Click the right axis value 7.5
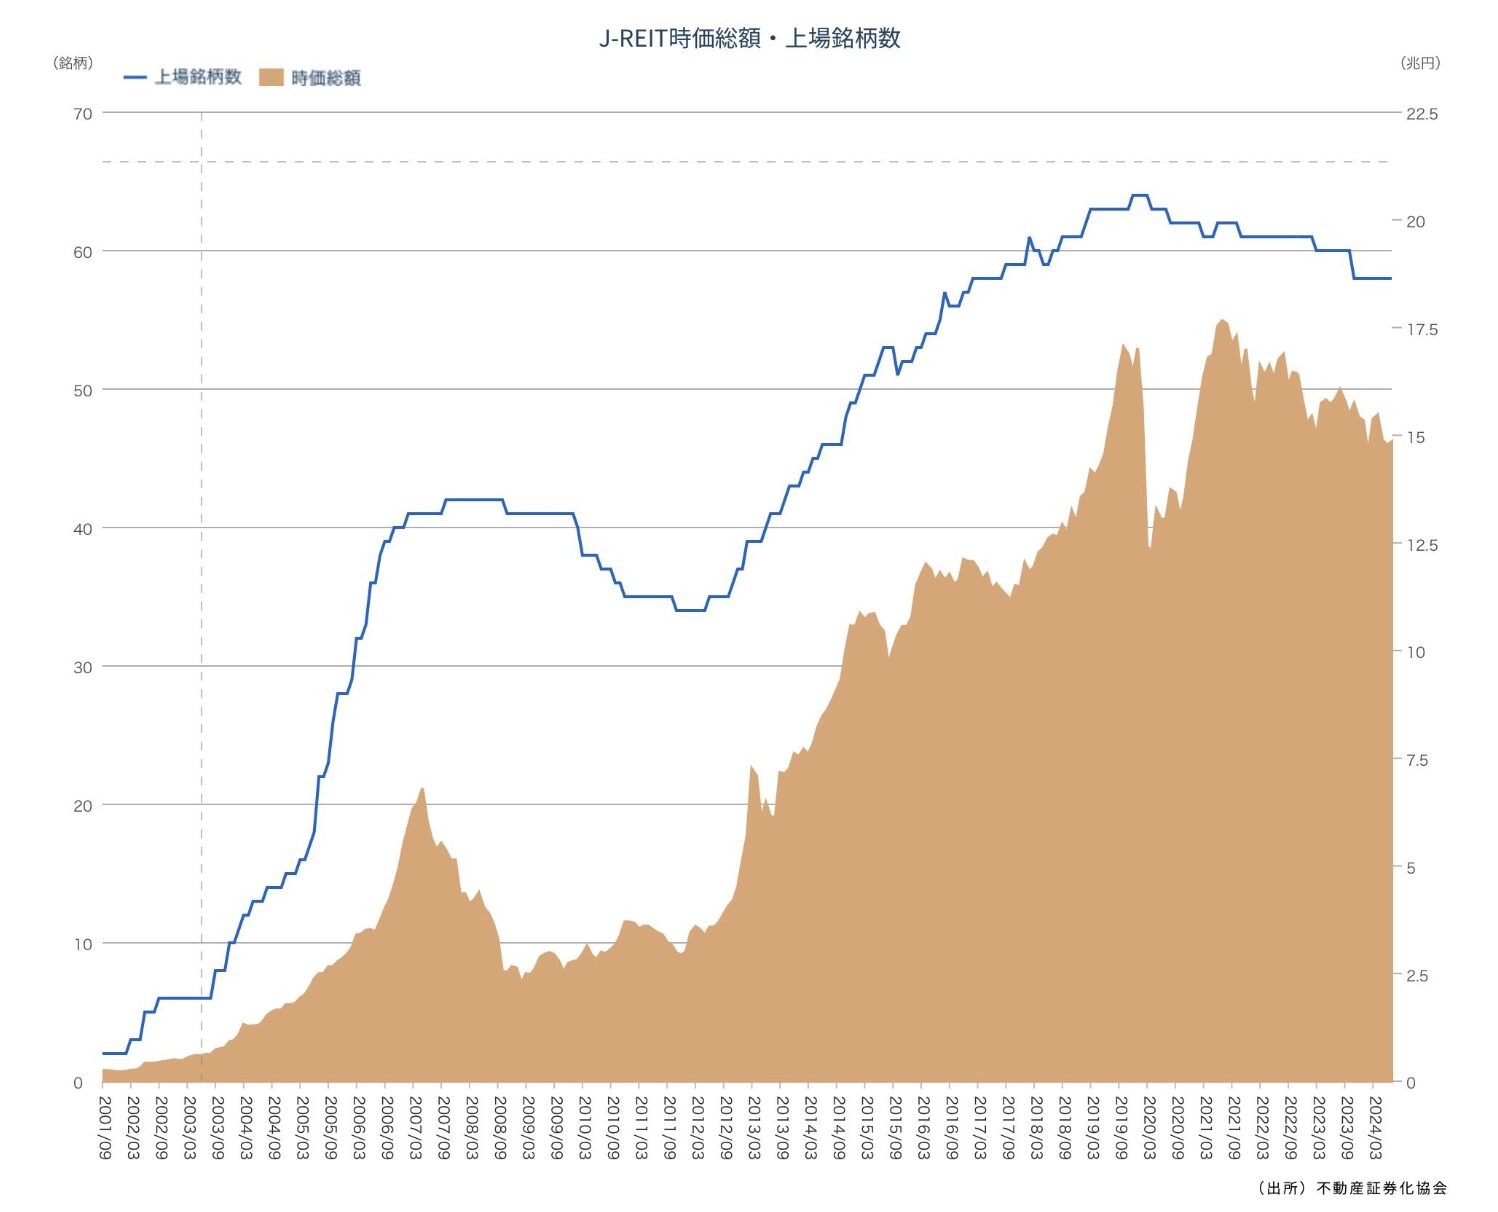The height and width of the screenshot is (1212, 1498). tap(1416, 760)
